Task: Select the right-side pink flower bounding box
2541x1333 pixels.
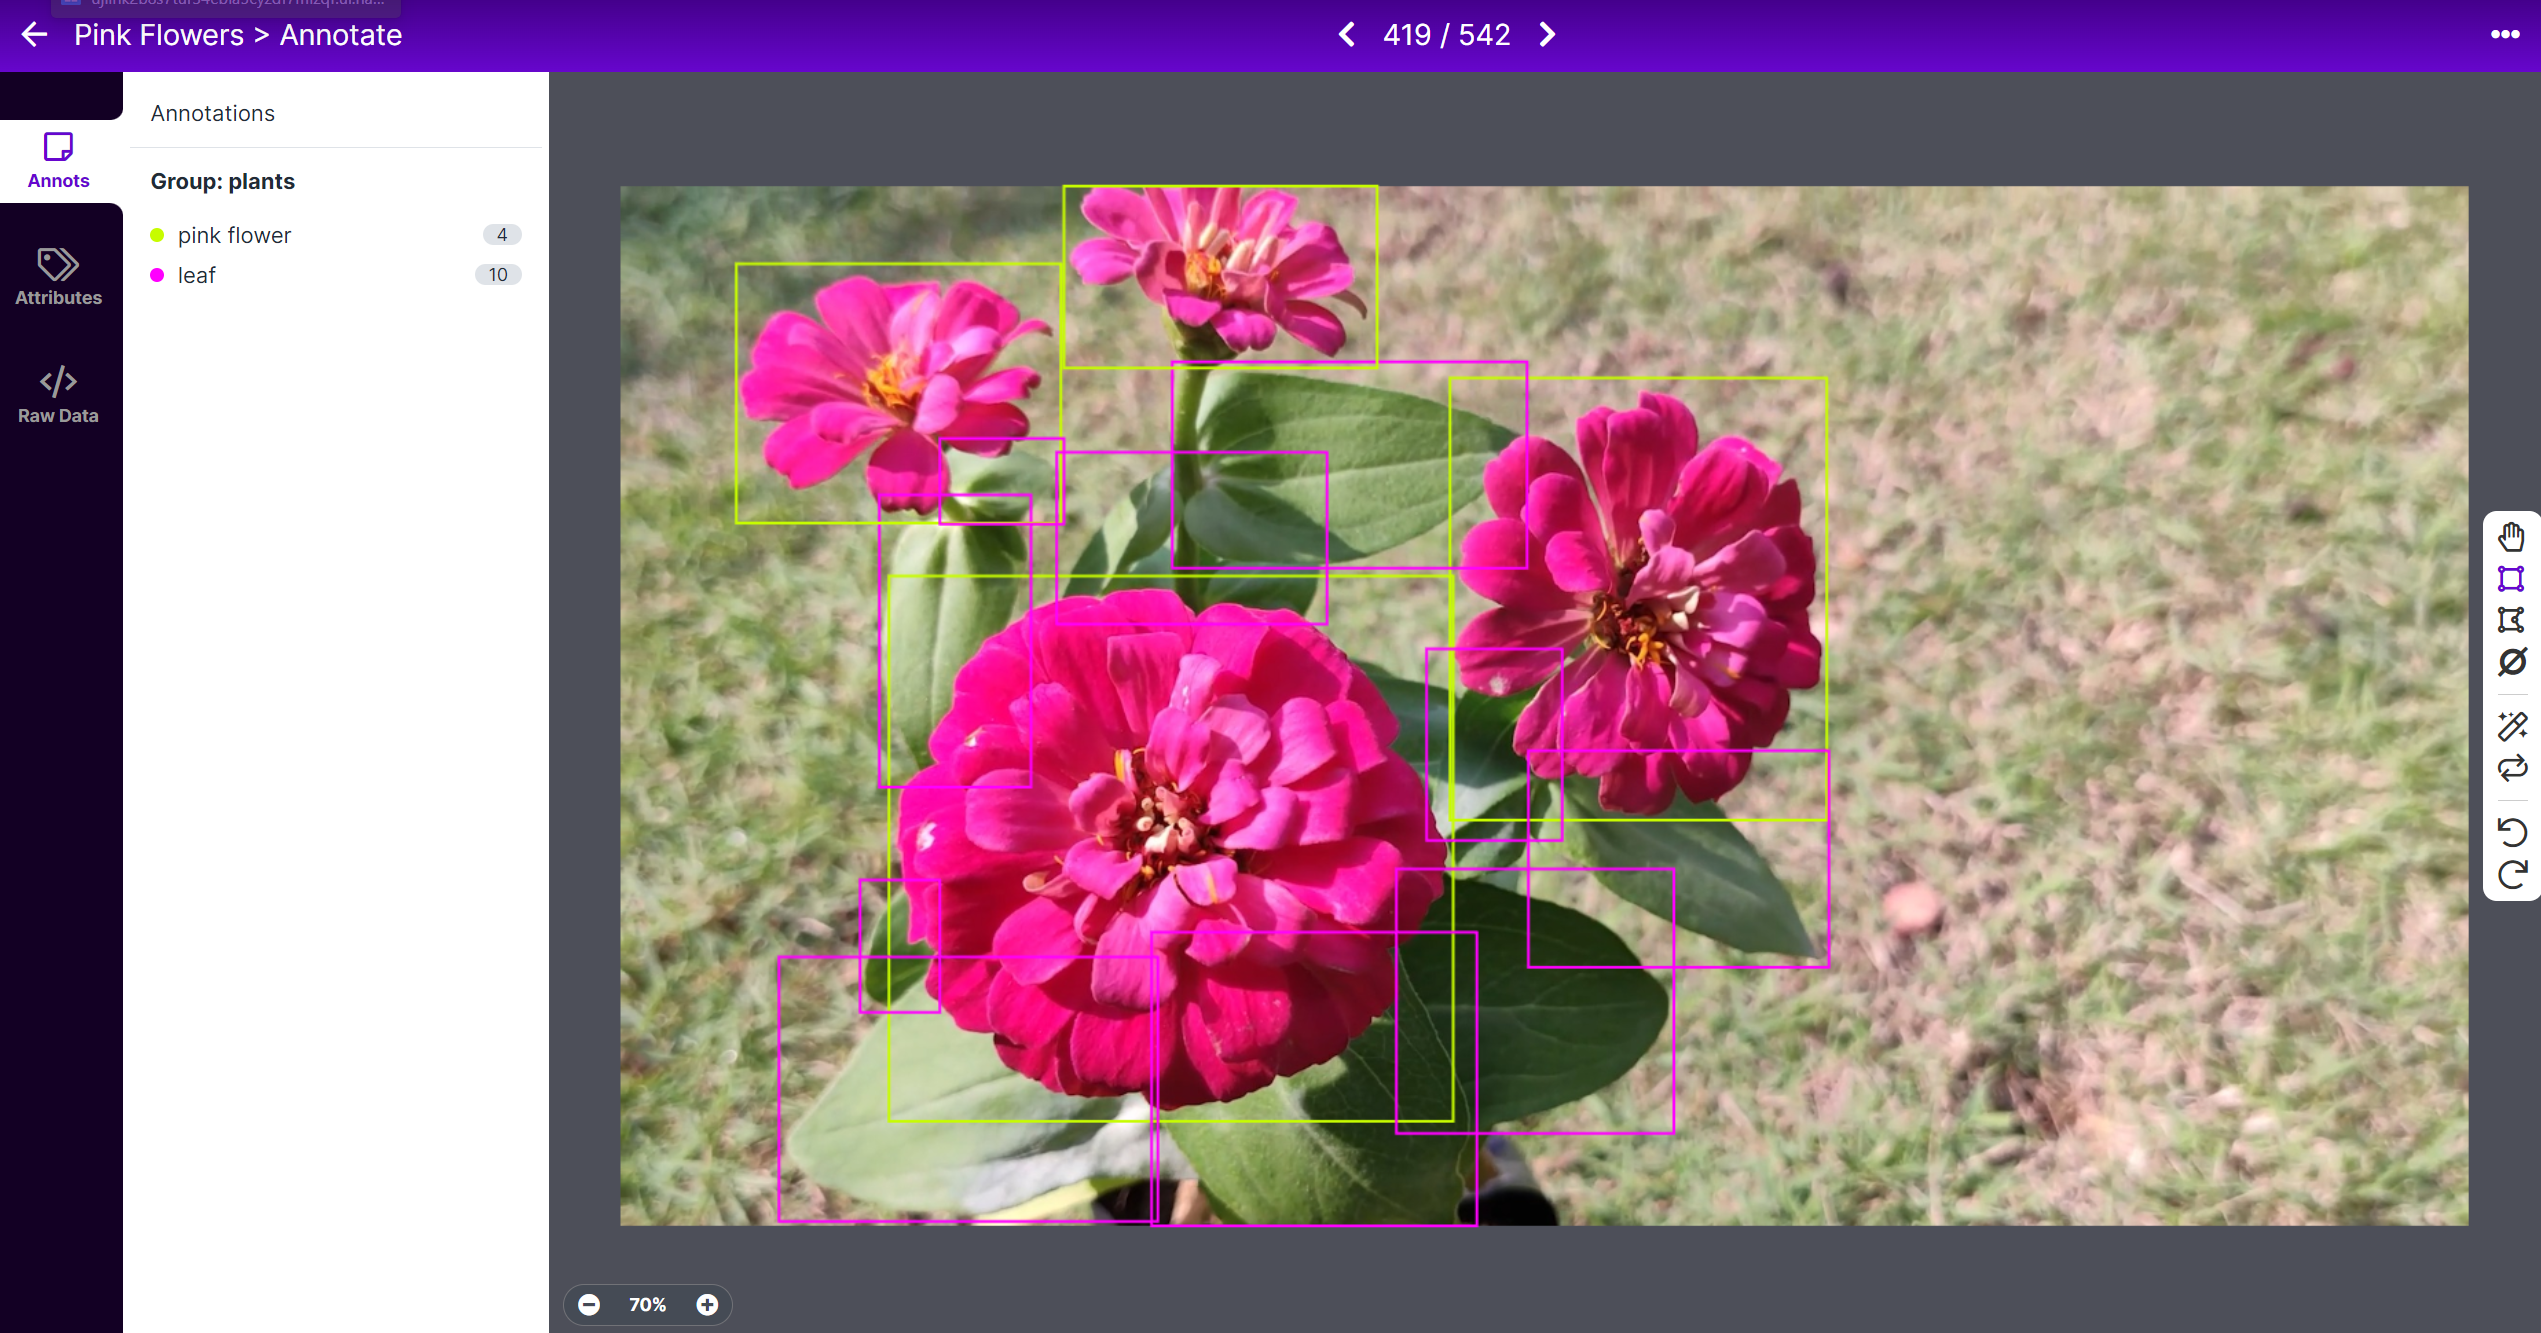Action: [1638, 599]
